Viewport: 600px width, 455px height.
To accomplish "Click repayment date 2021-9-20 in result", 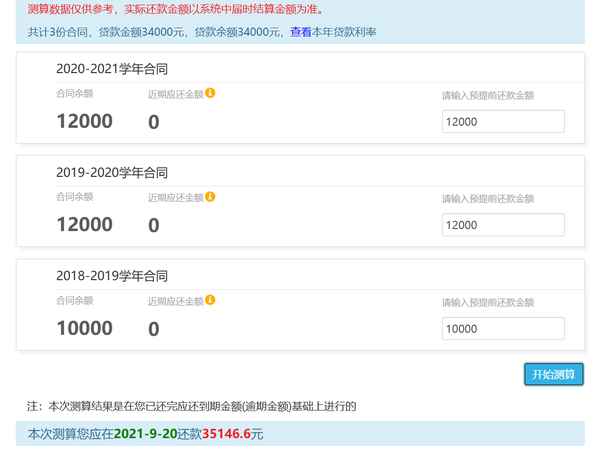I will (x=145, y=434).
